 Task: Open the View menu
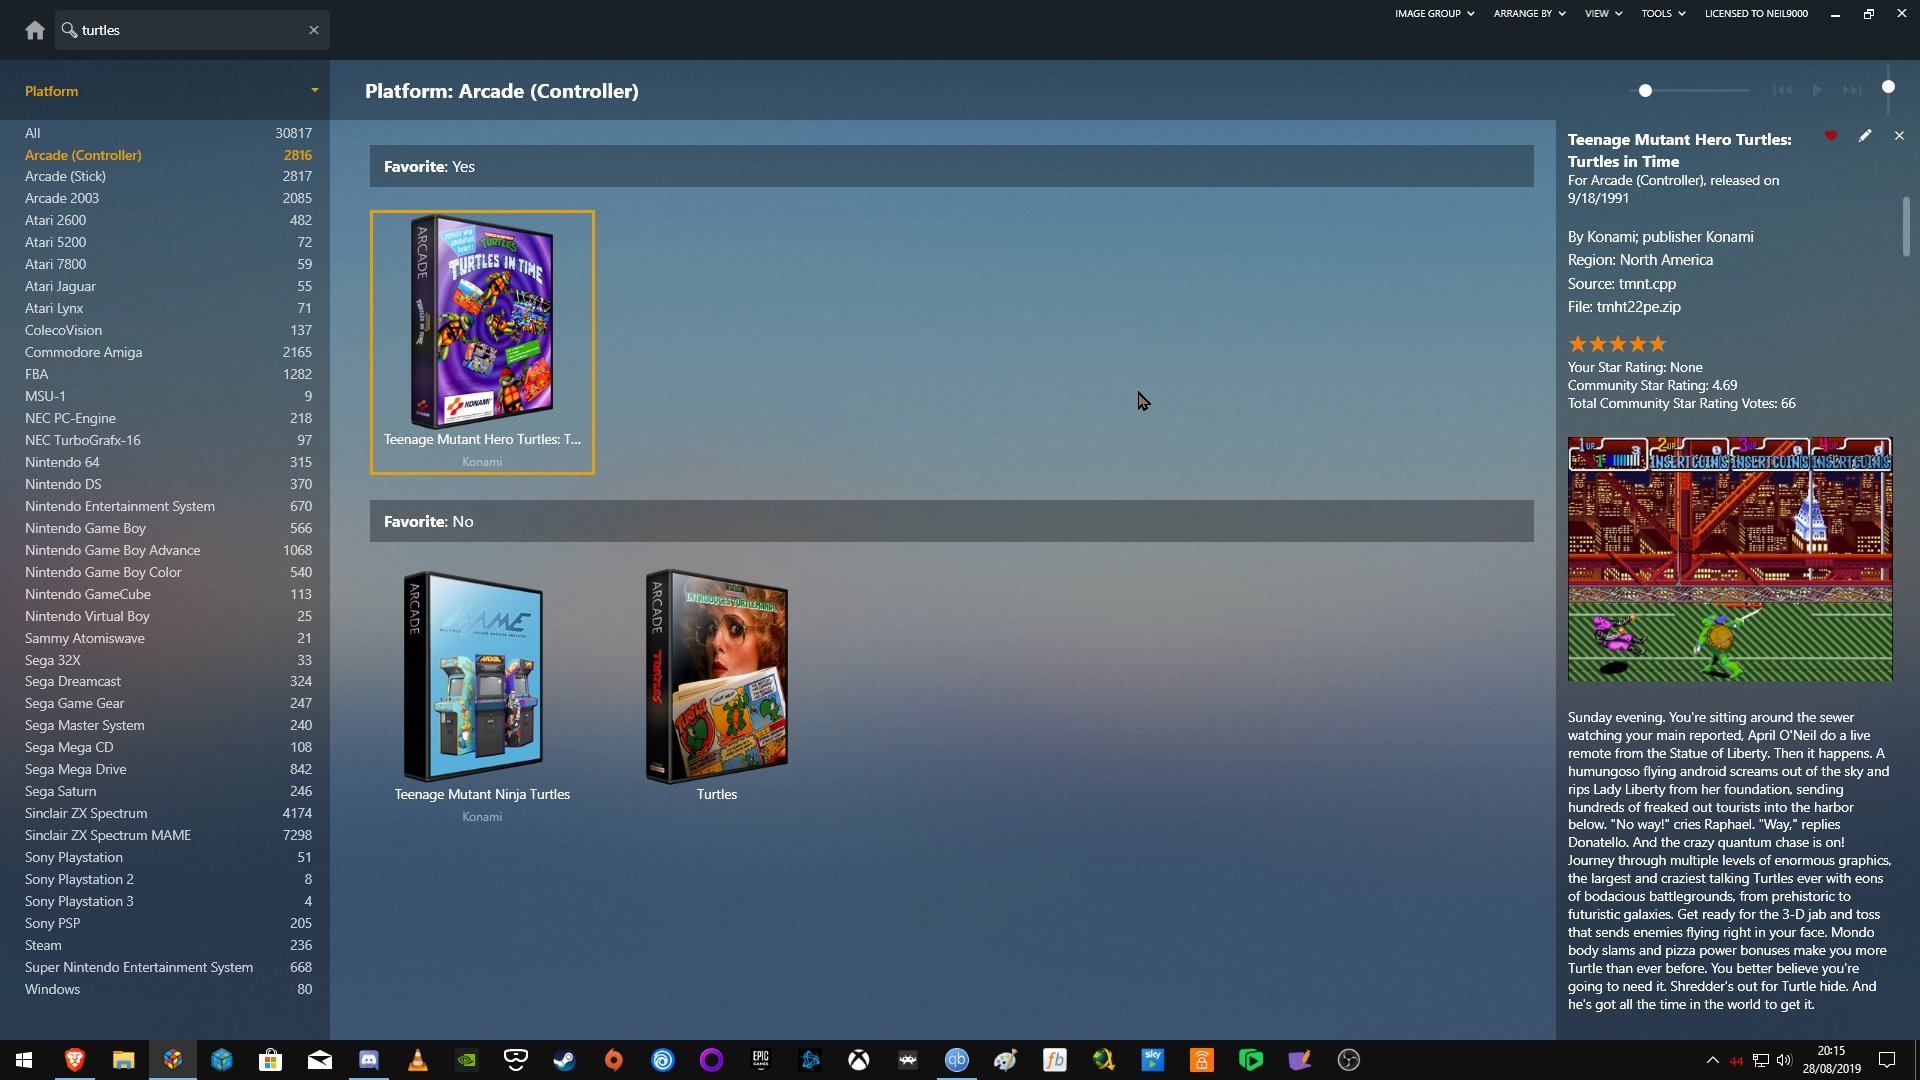[x=1603, y=14]
